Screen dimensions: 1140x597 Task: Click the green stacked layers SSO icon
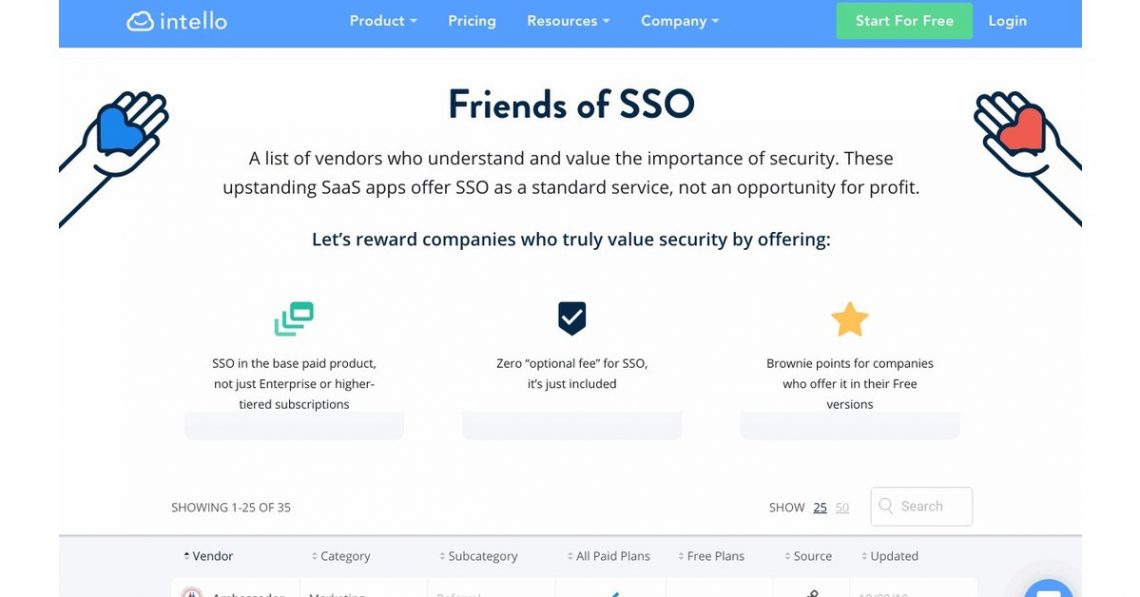coord(294,319)
